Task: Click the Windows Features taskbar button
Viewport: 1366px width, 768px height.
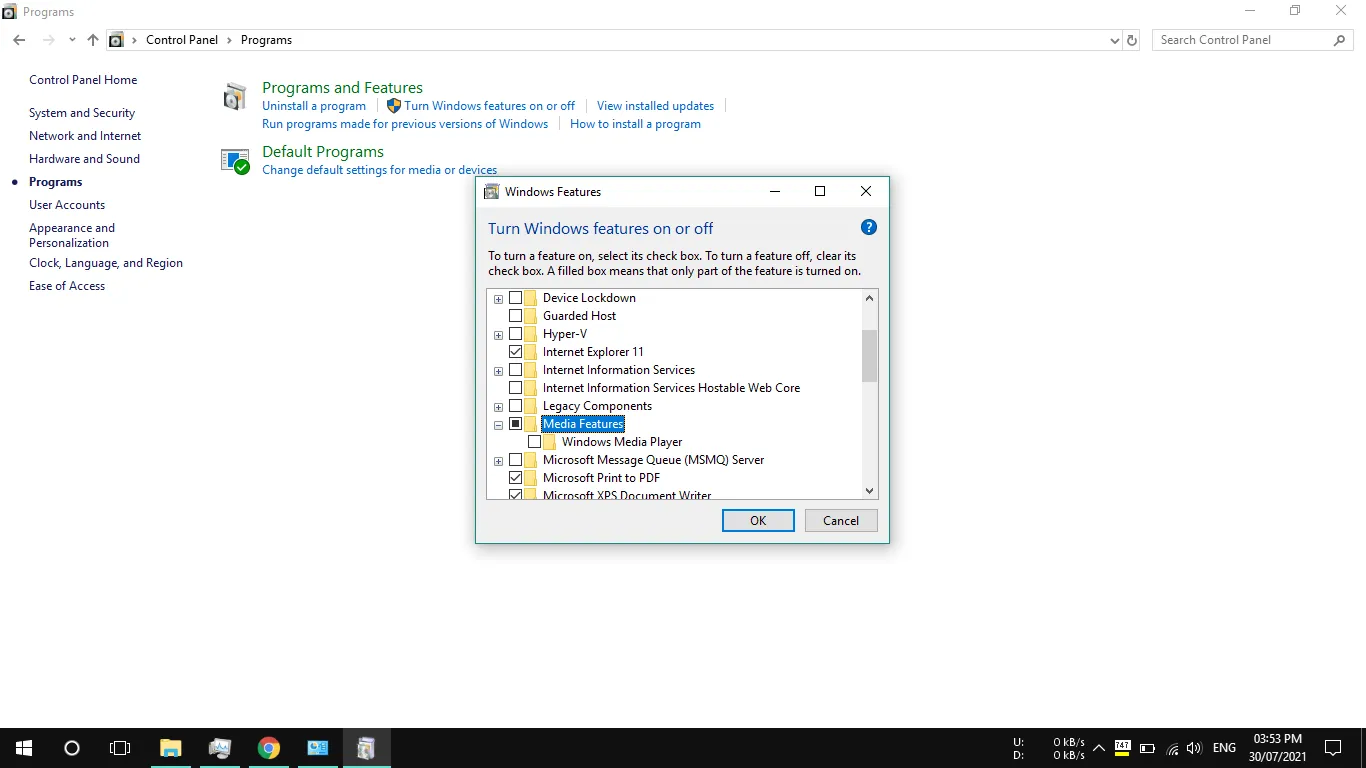Action: coord(366,748)
